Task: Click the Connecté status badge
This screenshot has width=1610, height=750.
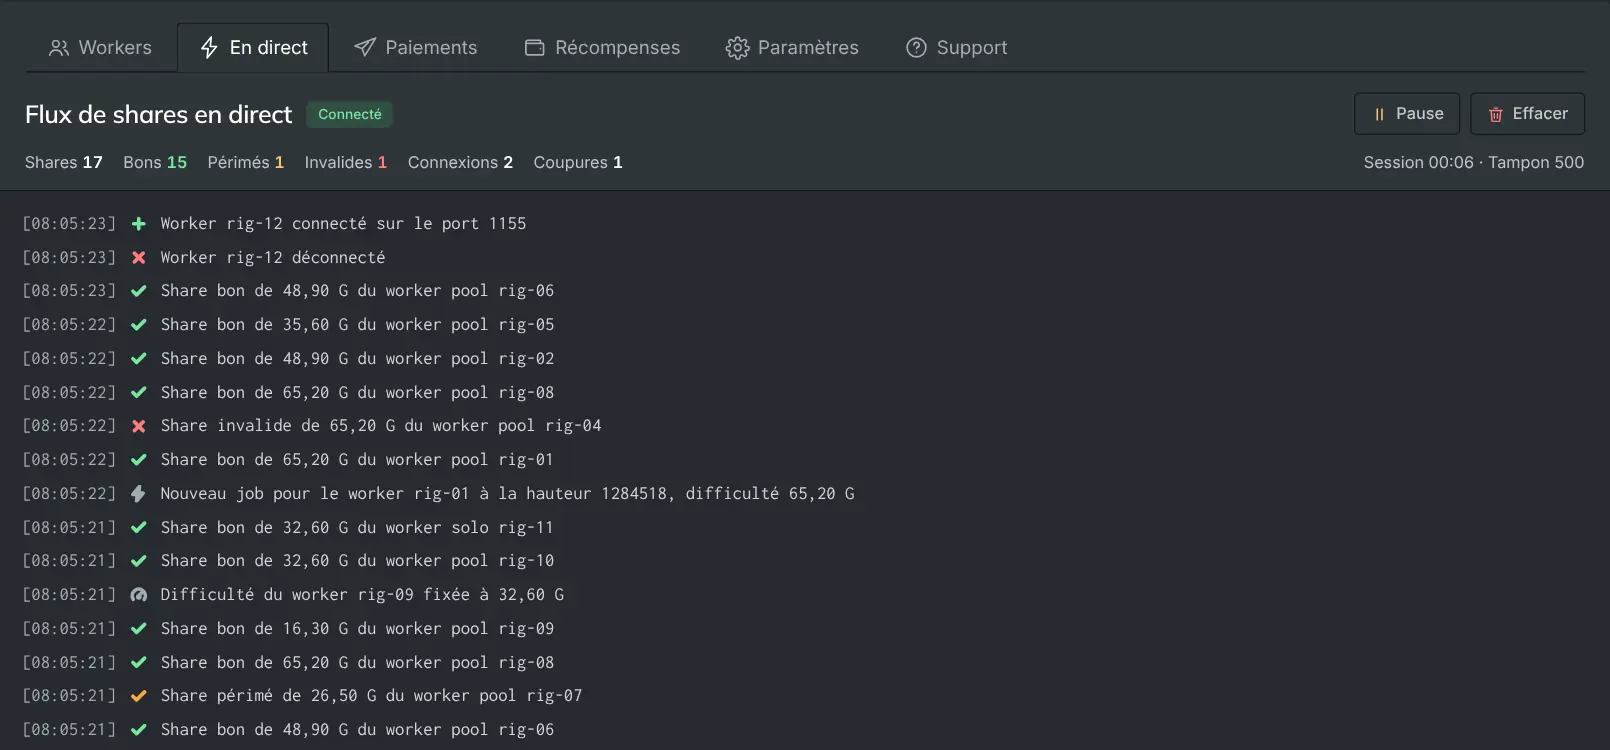Action: click(x=350, y=114)
